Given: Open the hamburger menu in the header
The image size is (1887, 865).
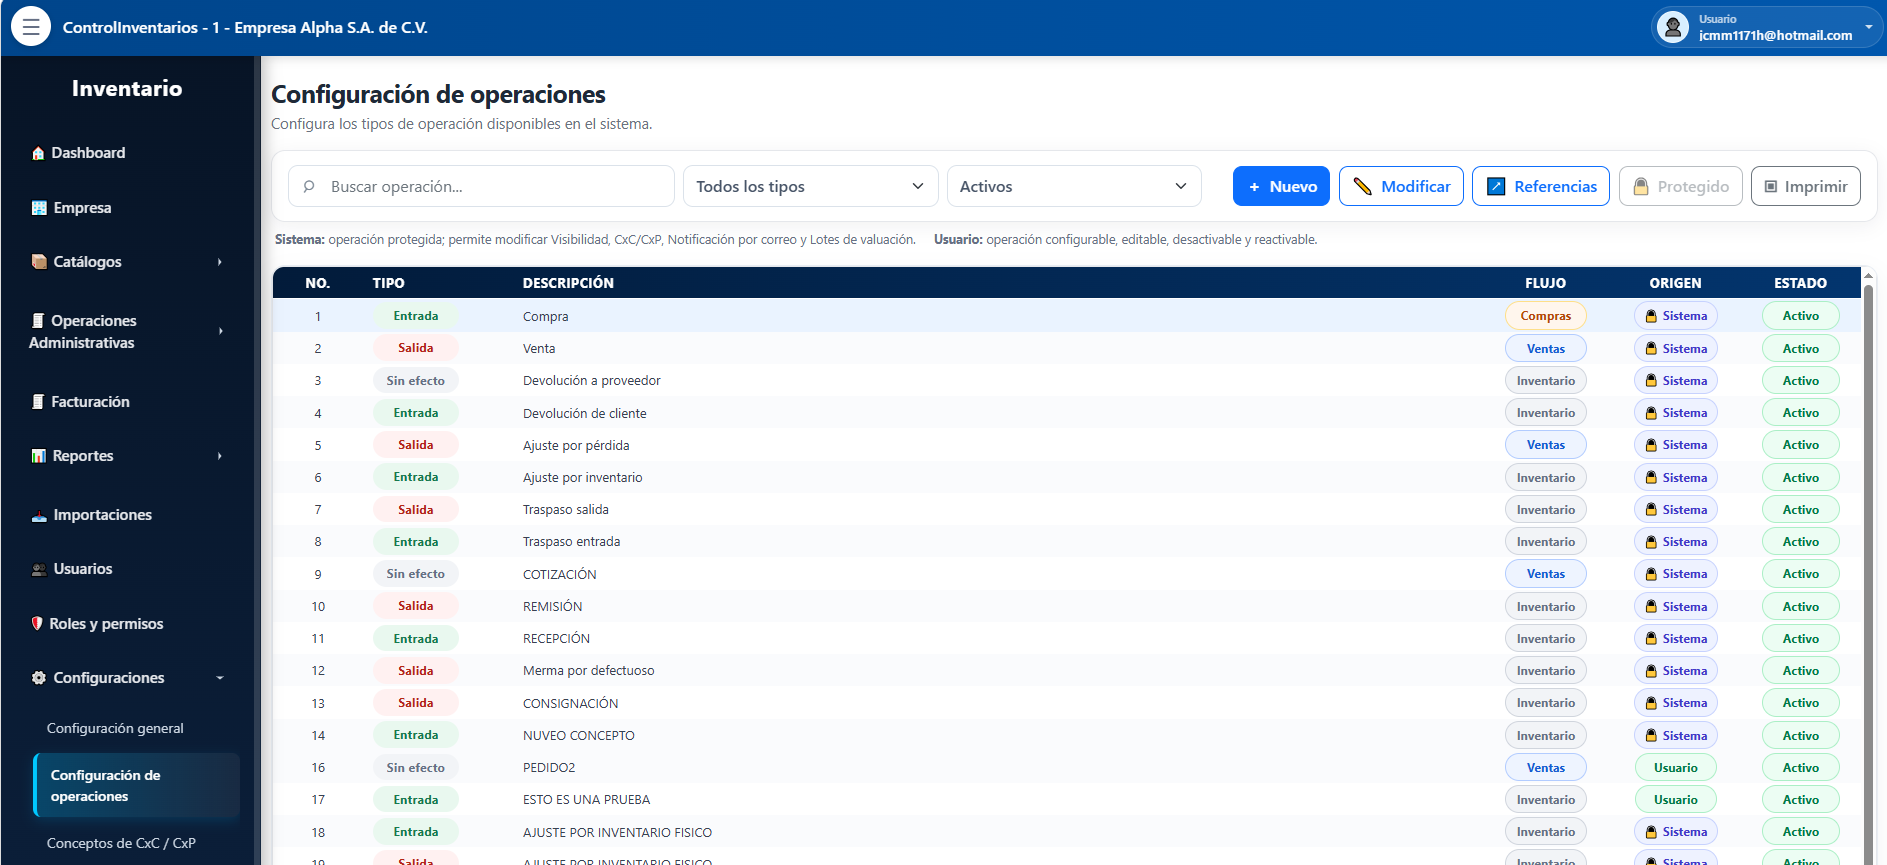Looking at the screenshot, I should pos(31,27).
